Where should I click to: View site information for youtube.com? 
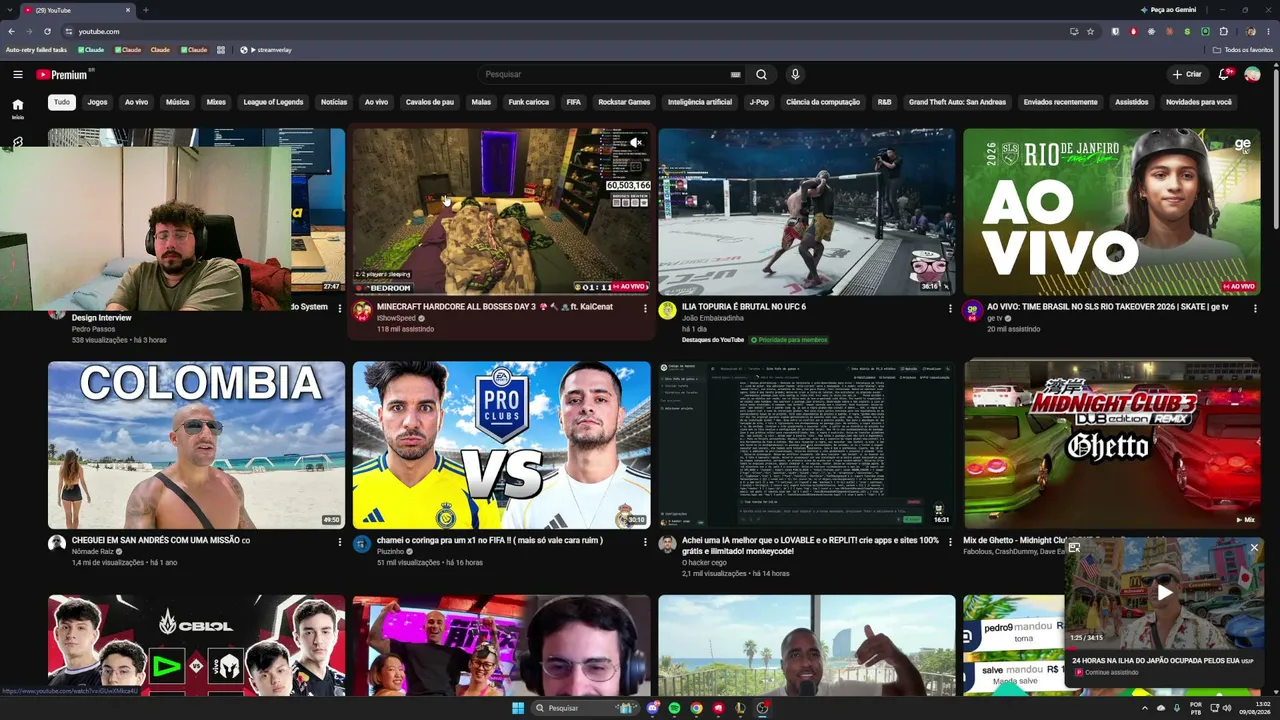coord(68,31)
